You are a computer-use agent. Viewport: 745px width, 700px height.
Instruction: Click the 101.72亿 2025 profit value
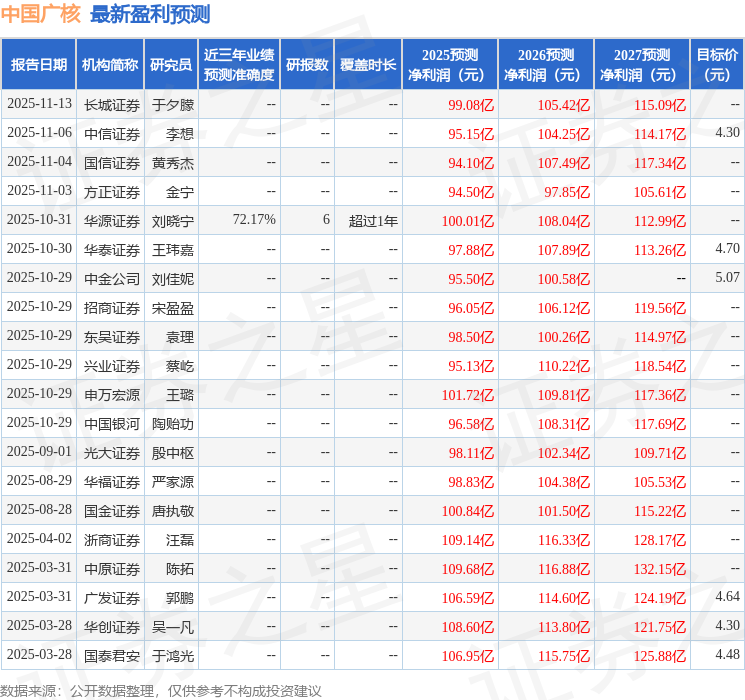468,395
